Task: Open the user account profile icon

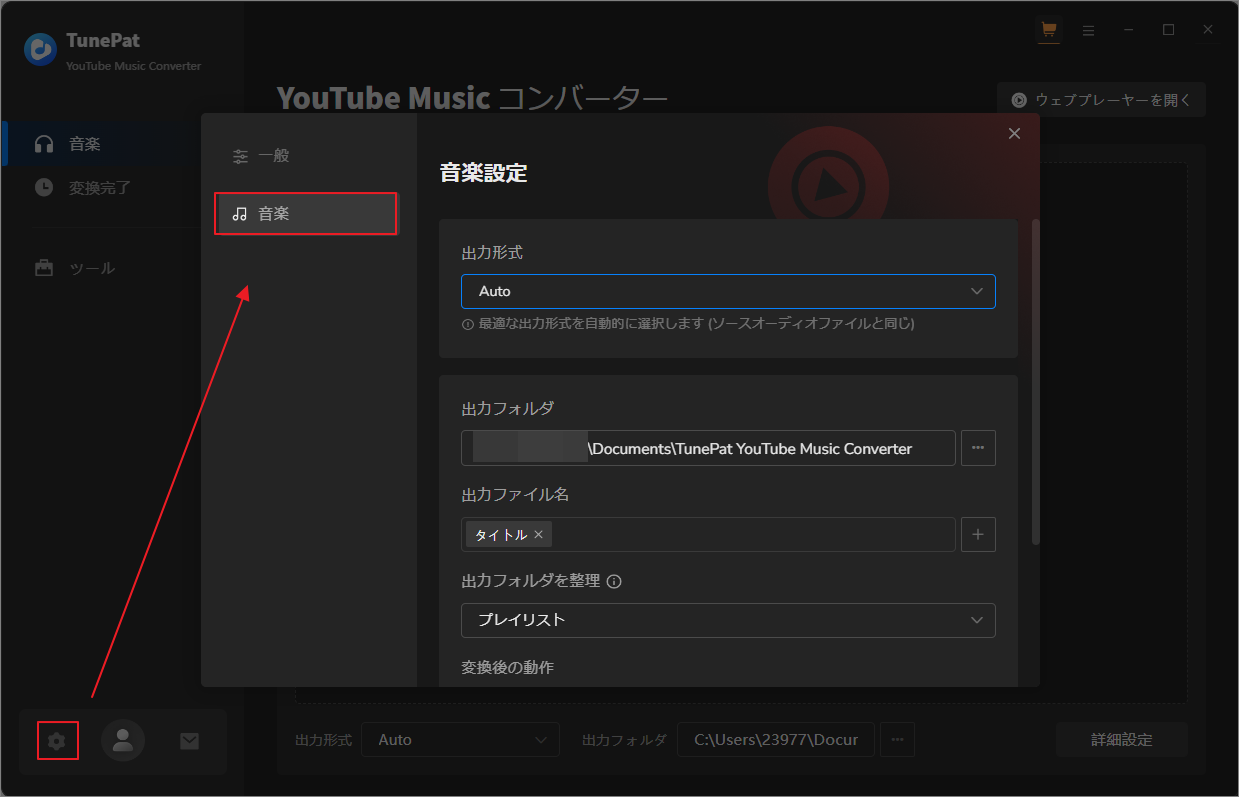Action: (123, 740)
